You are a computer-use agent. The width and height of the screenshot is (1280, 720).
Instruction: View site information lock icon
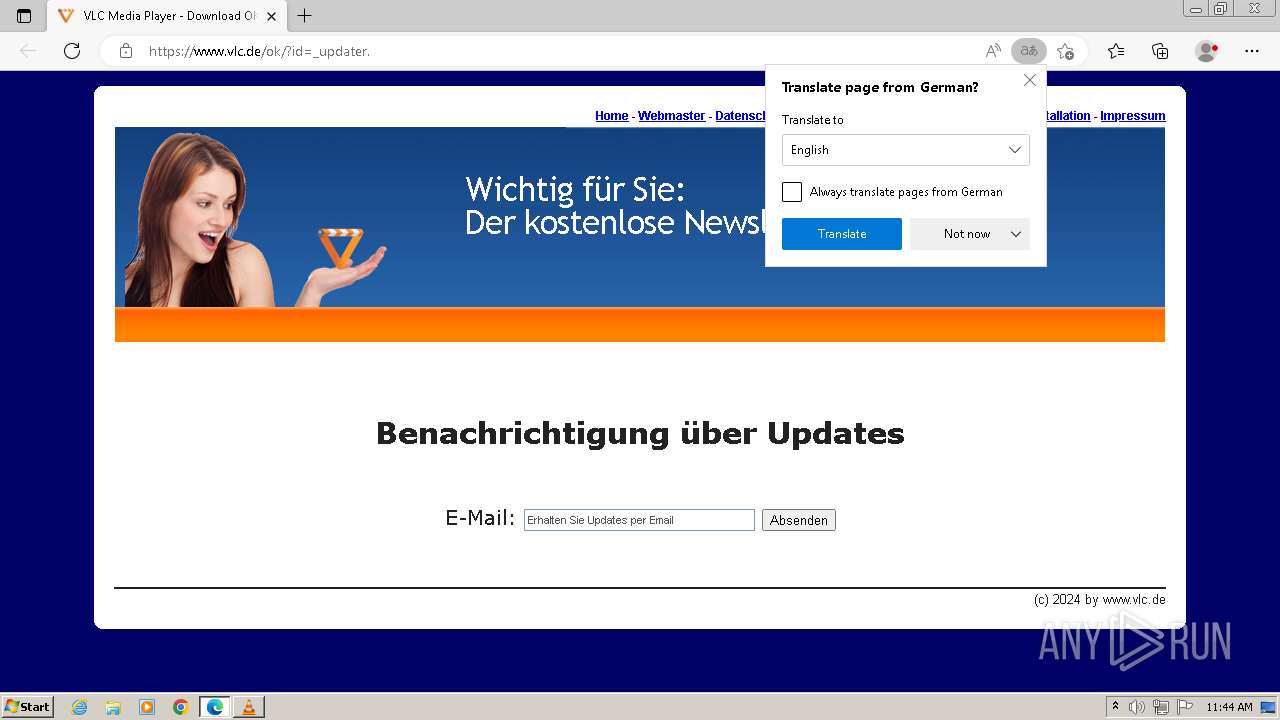126,51
